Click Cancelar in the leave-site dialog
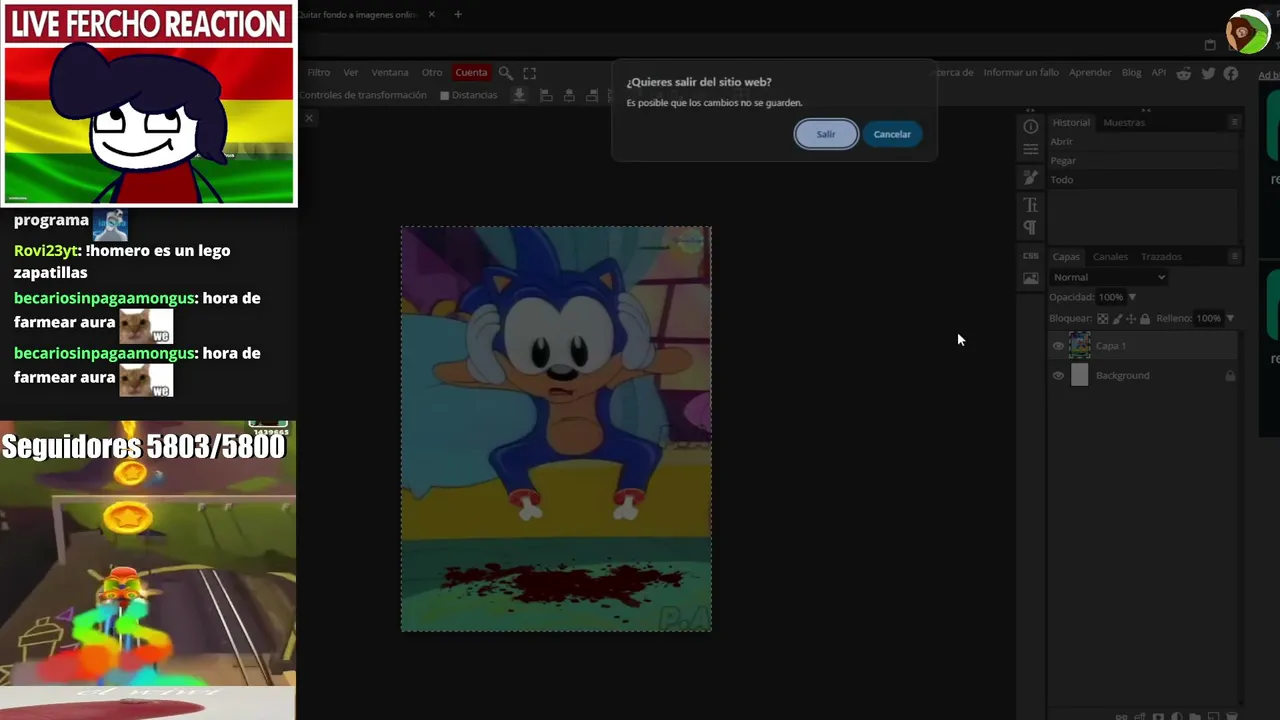The height and width of the screenshot is (720, 1280). pos(892,134)
